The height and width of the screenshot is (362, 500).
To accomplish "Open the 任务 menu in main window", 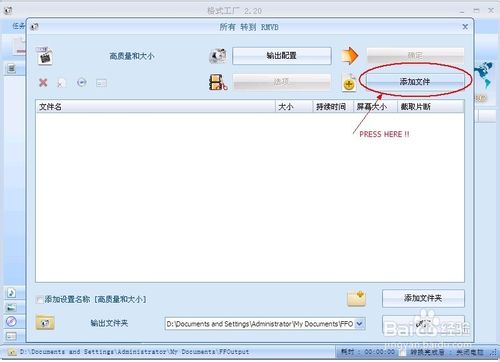I will pos(18,26).
